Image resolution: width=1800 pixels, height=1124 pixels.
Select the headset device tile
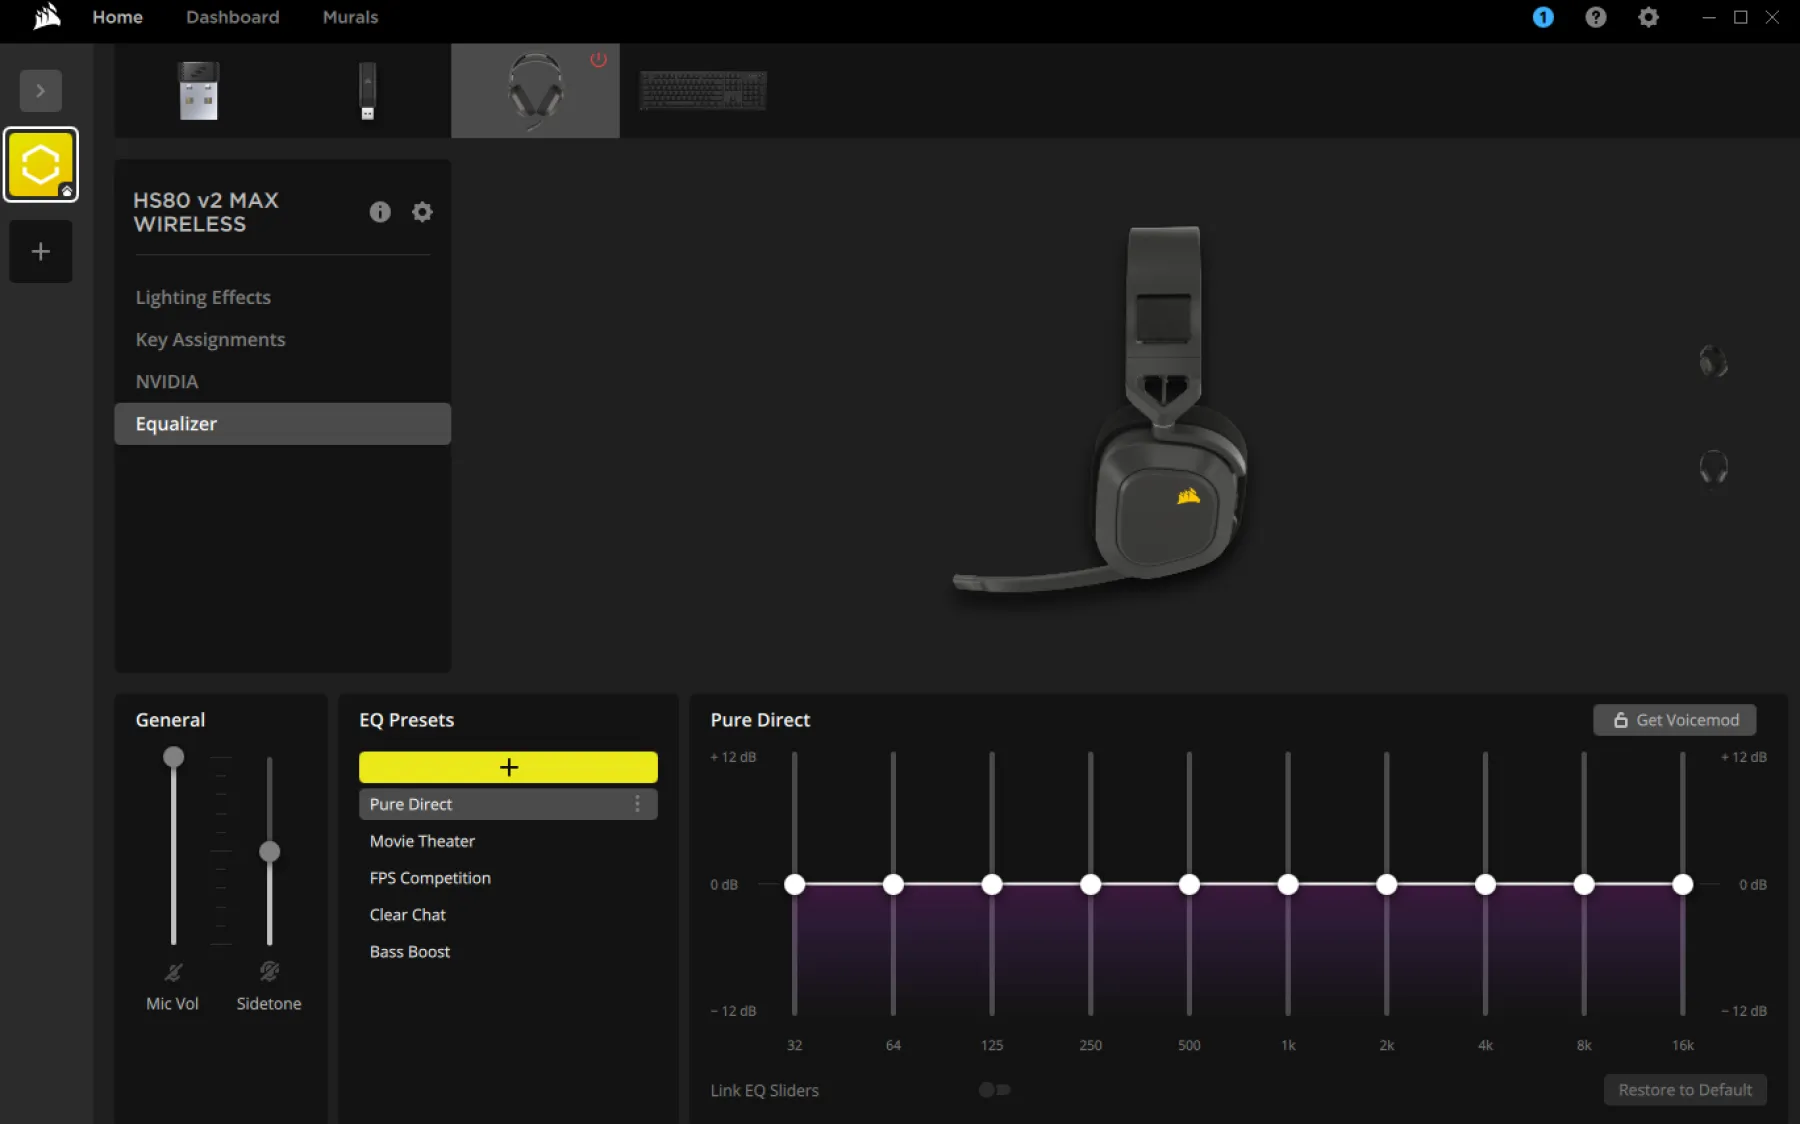pyautogui.click(x=535, y=91)
